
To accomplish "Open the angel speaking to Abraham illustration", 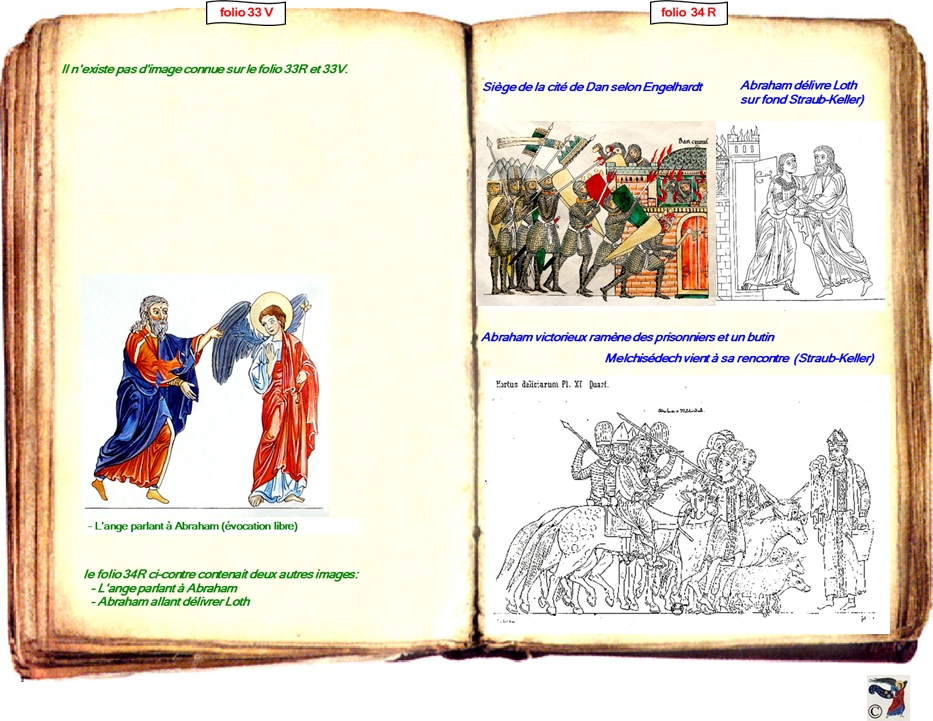I will pos(205,395).
